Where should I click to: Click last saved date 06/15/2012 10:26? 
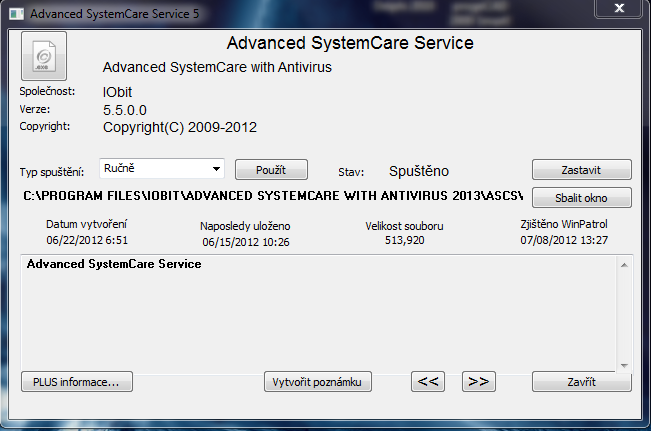[x=245, y=242]
